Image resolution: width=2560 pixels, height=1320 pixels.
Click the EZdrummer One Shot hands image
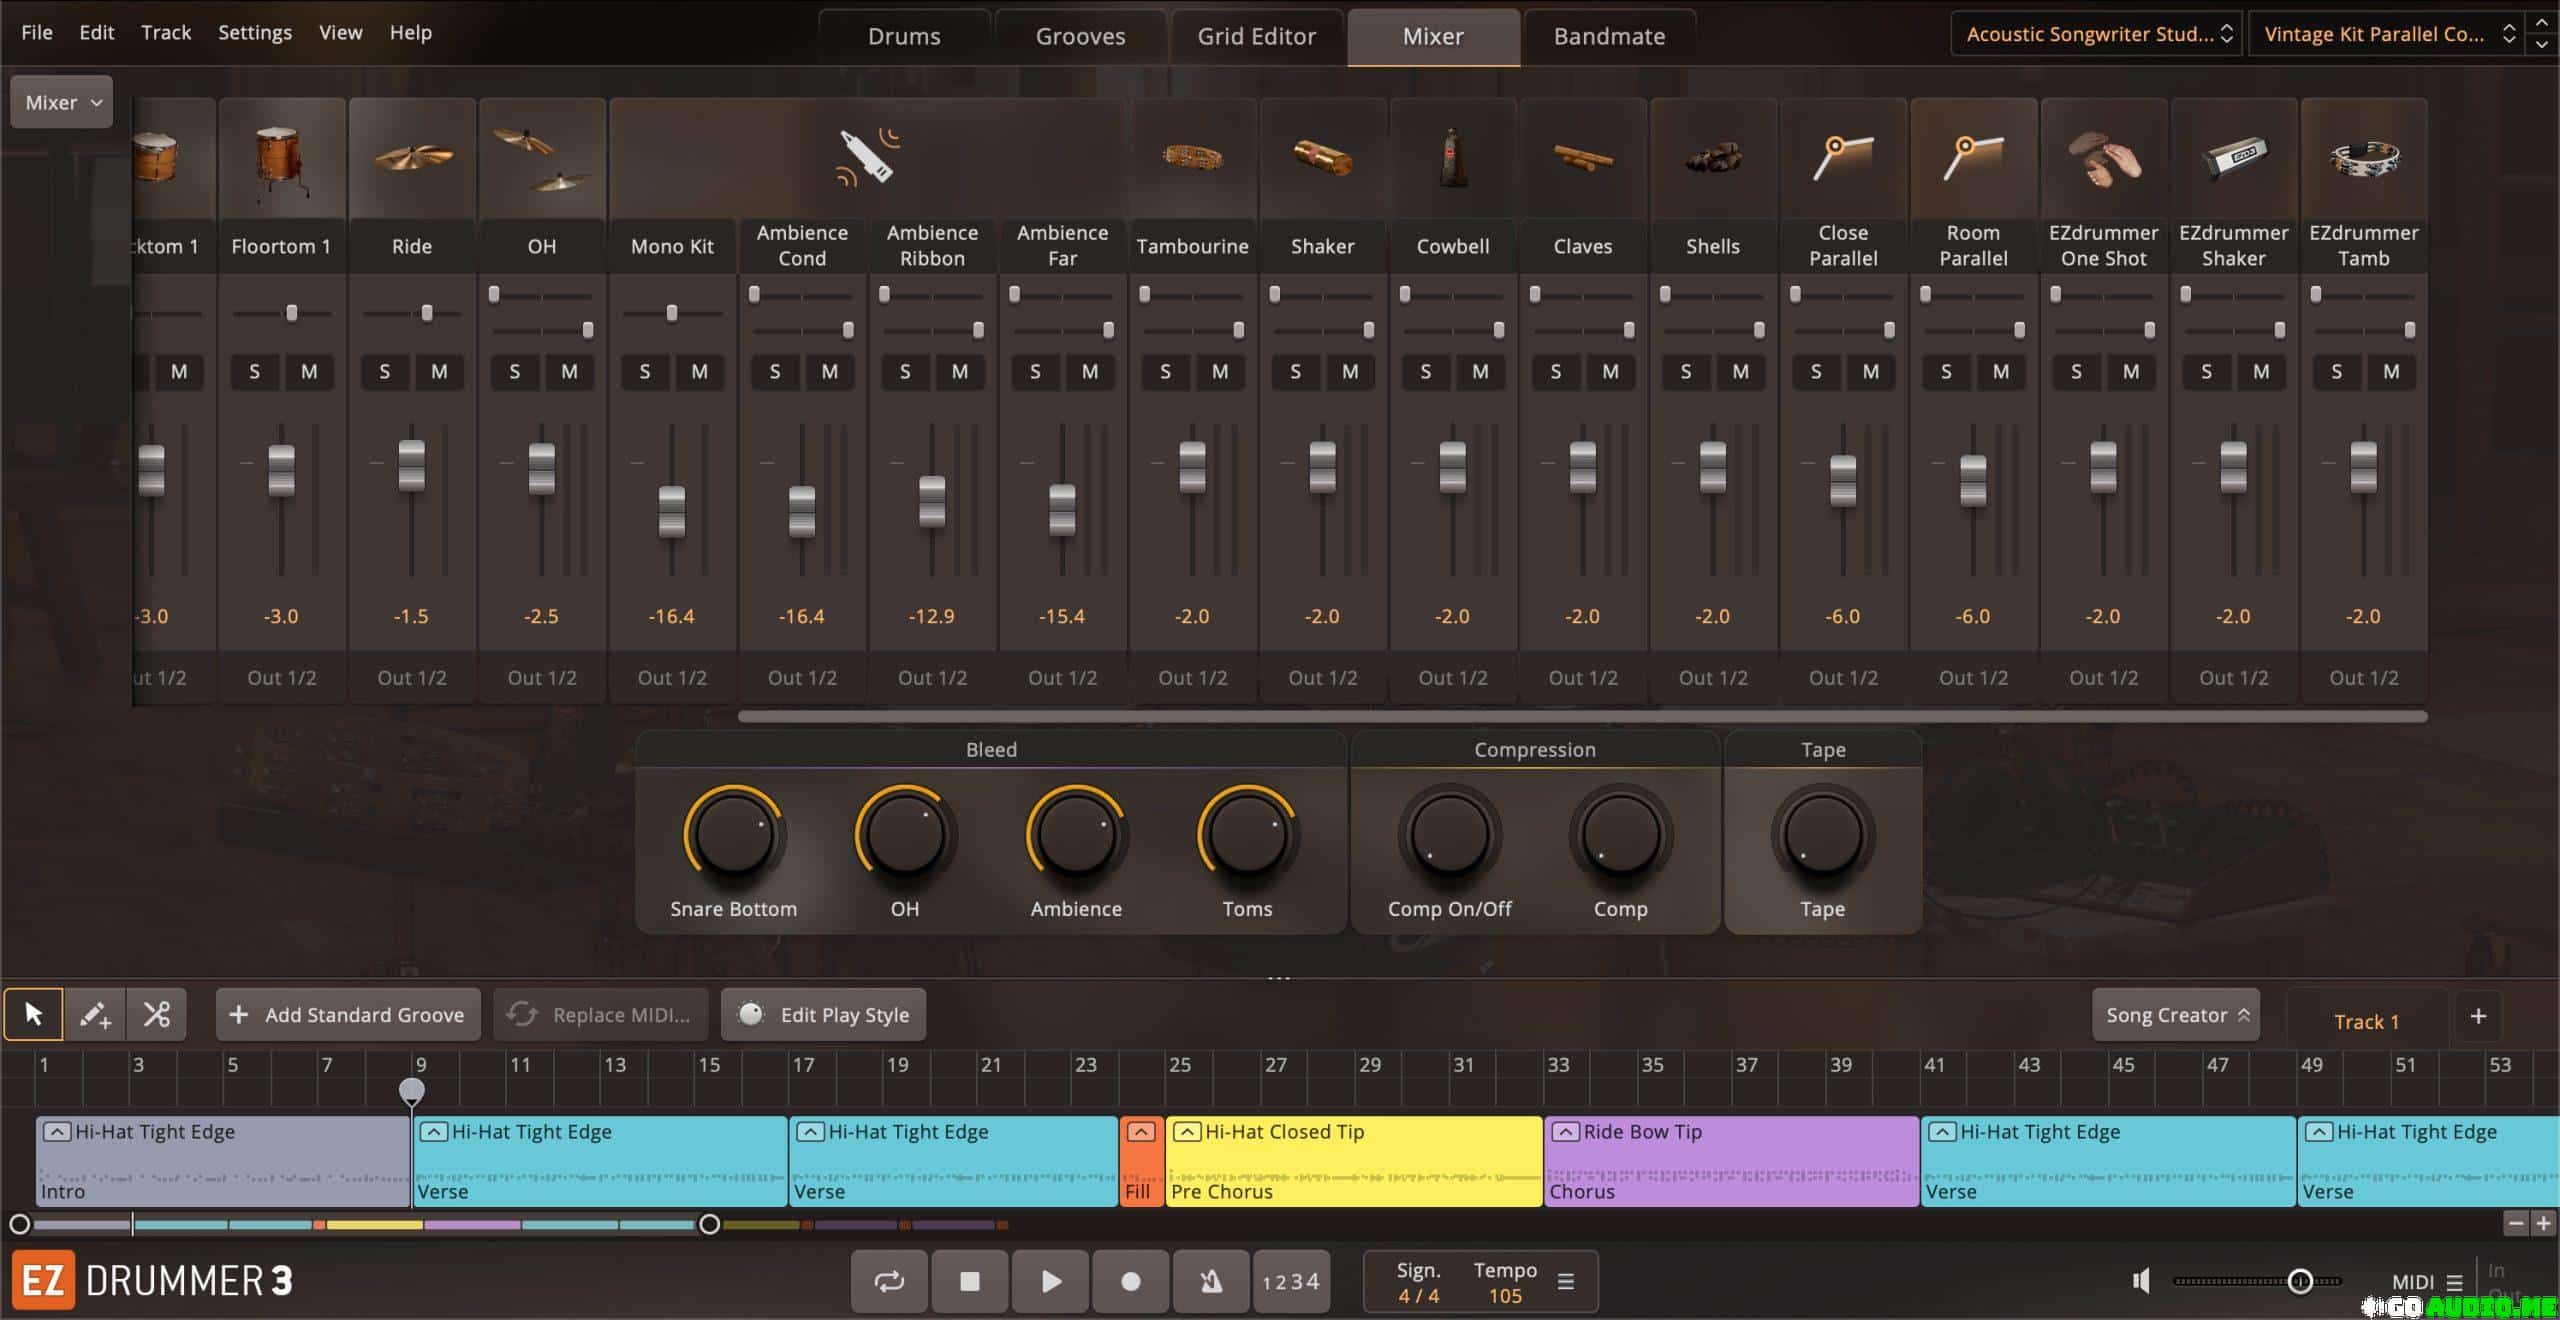(x=2103, y=158)
